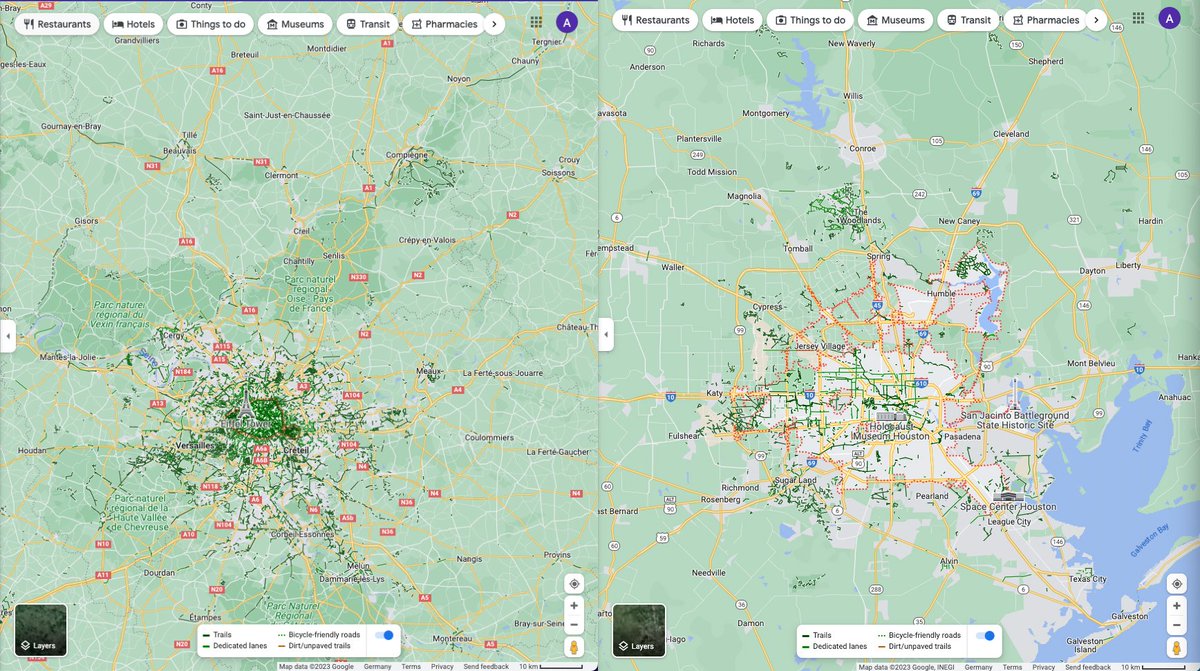Click Space Center Houston landmark icon
The image size is (1200, 671).
click(1009, 495)
